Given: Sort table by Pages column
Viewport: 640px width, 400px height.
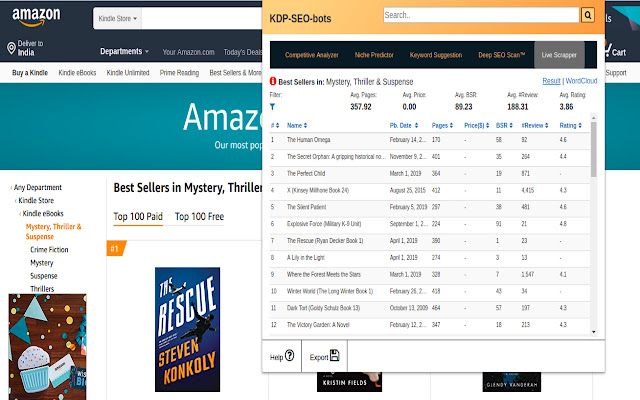Looking at the screenshot, I should tap(442, 125).
